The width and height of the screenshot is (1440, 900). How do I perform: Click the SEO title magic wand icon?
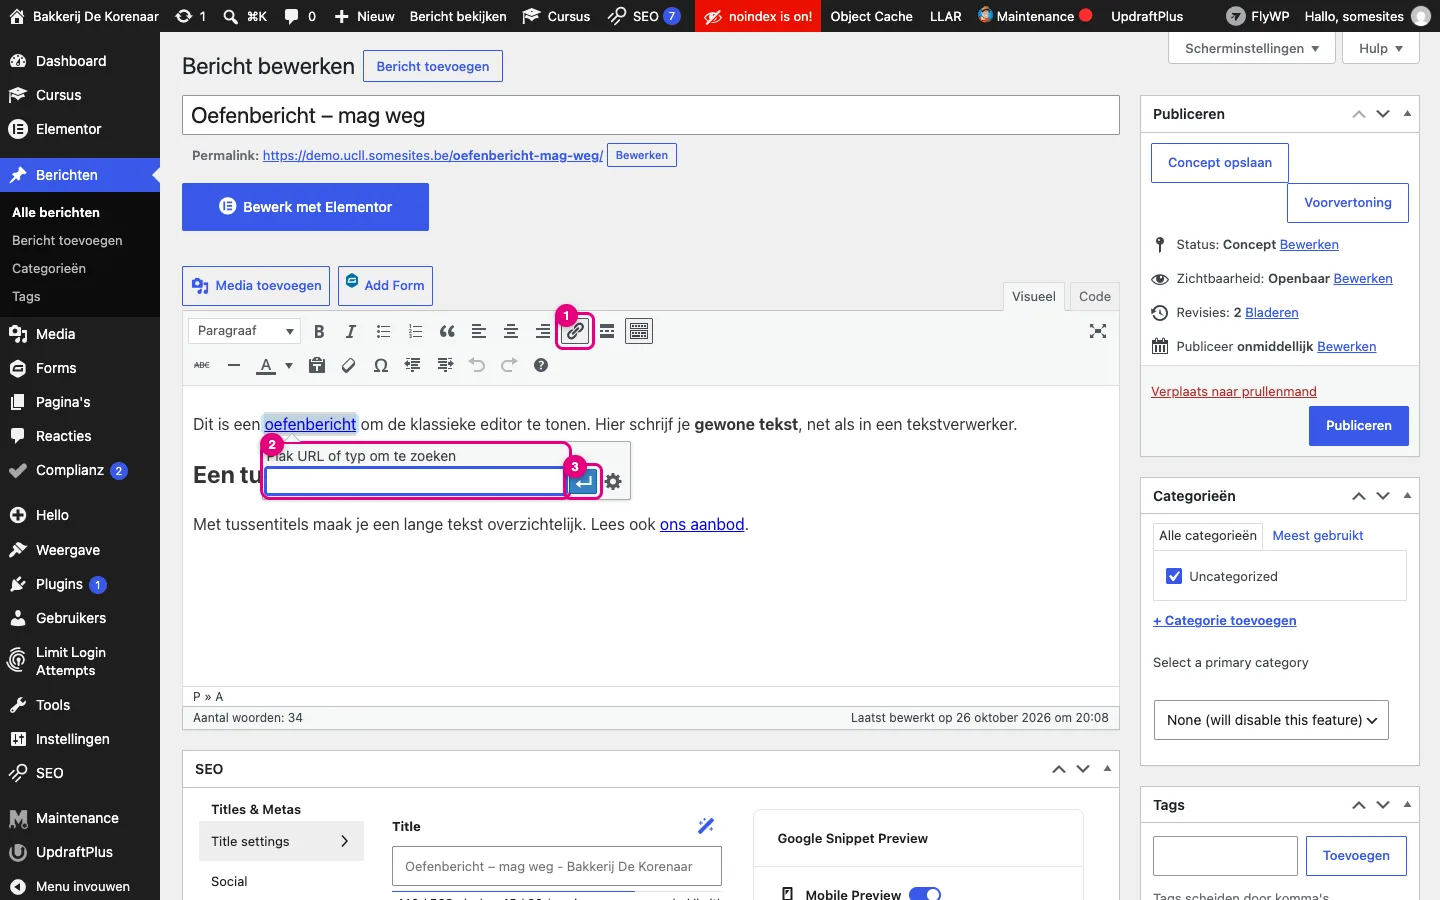click(x=706, y=826)
